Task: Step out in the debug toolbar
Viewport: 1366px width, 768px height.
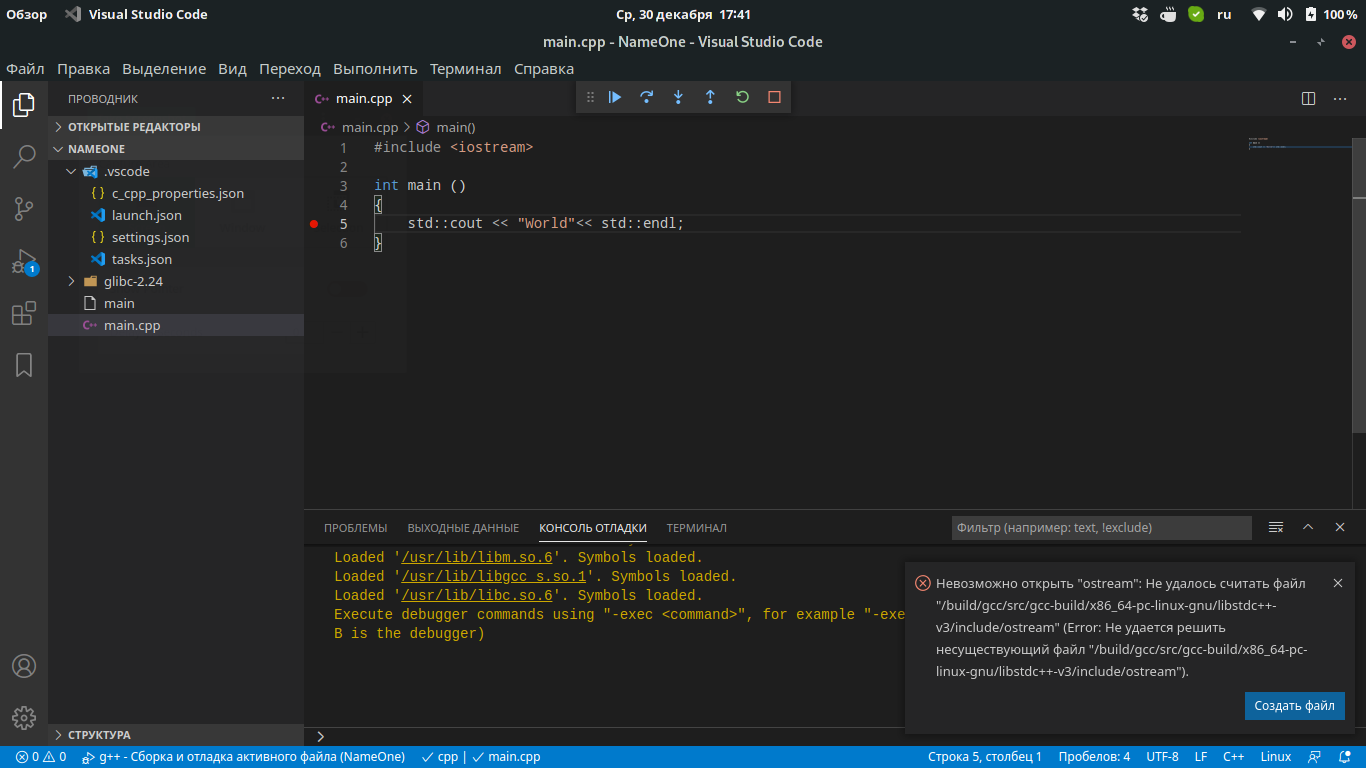Action: click(x=710, y=97)
